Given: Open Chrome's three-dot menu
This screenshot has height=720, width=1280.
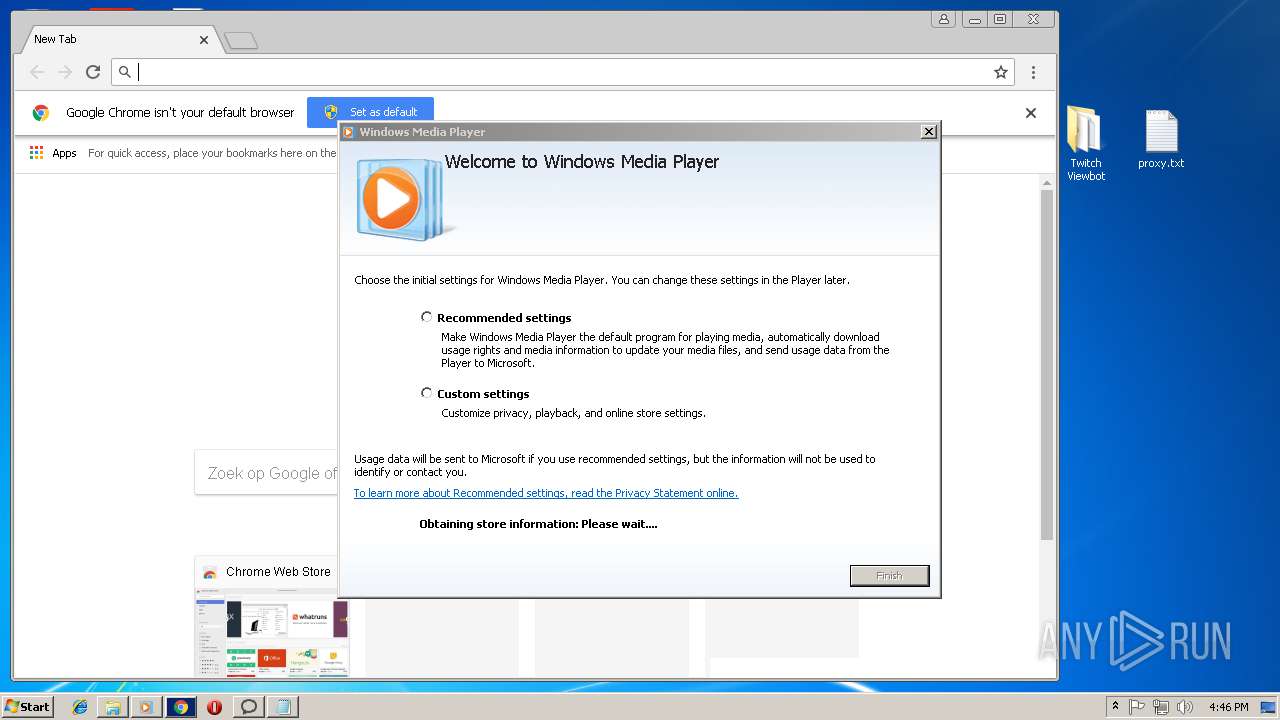Looking at the screenshot, I should (1033, 72).
